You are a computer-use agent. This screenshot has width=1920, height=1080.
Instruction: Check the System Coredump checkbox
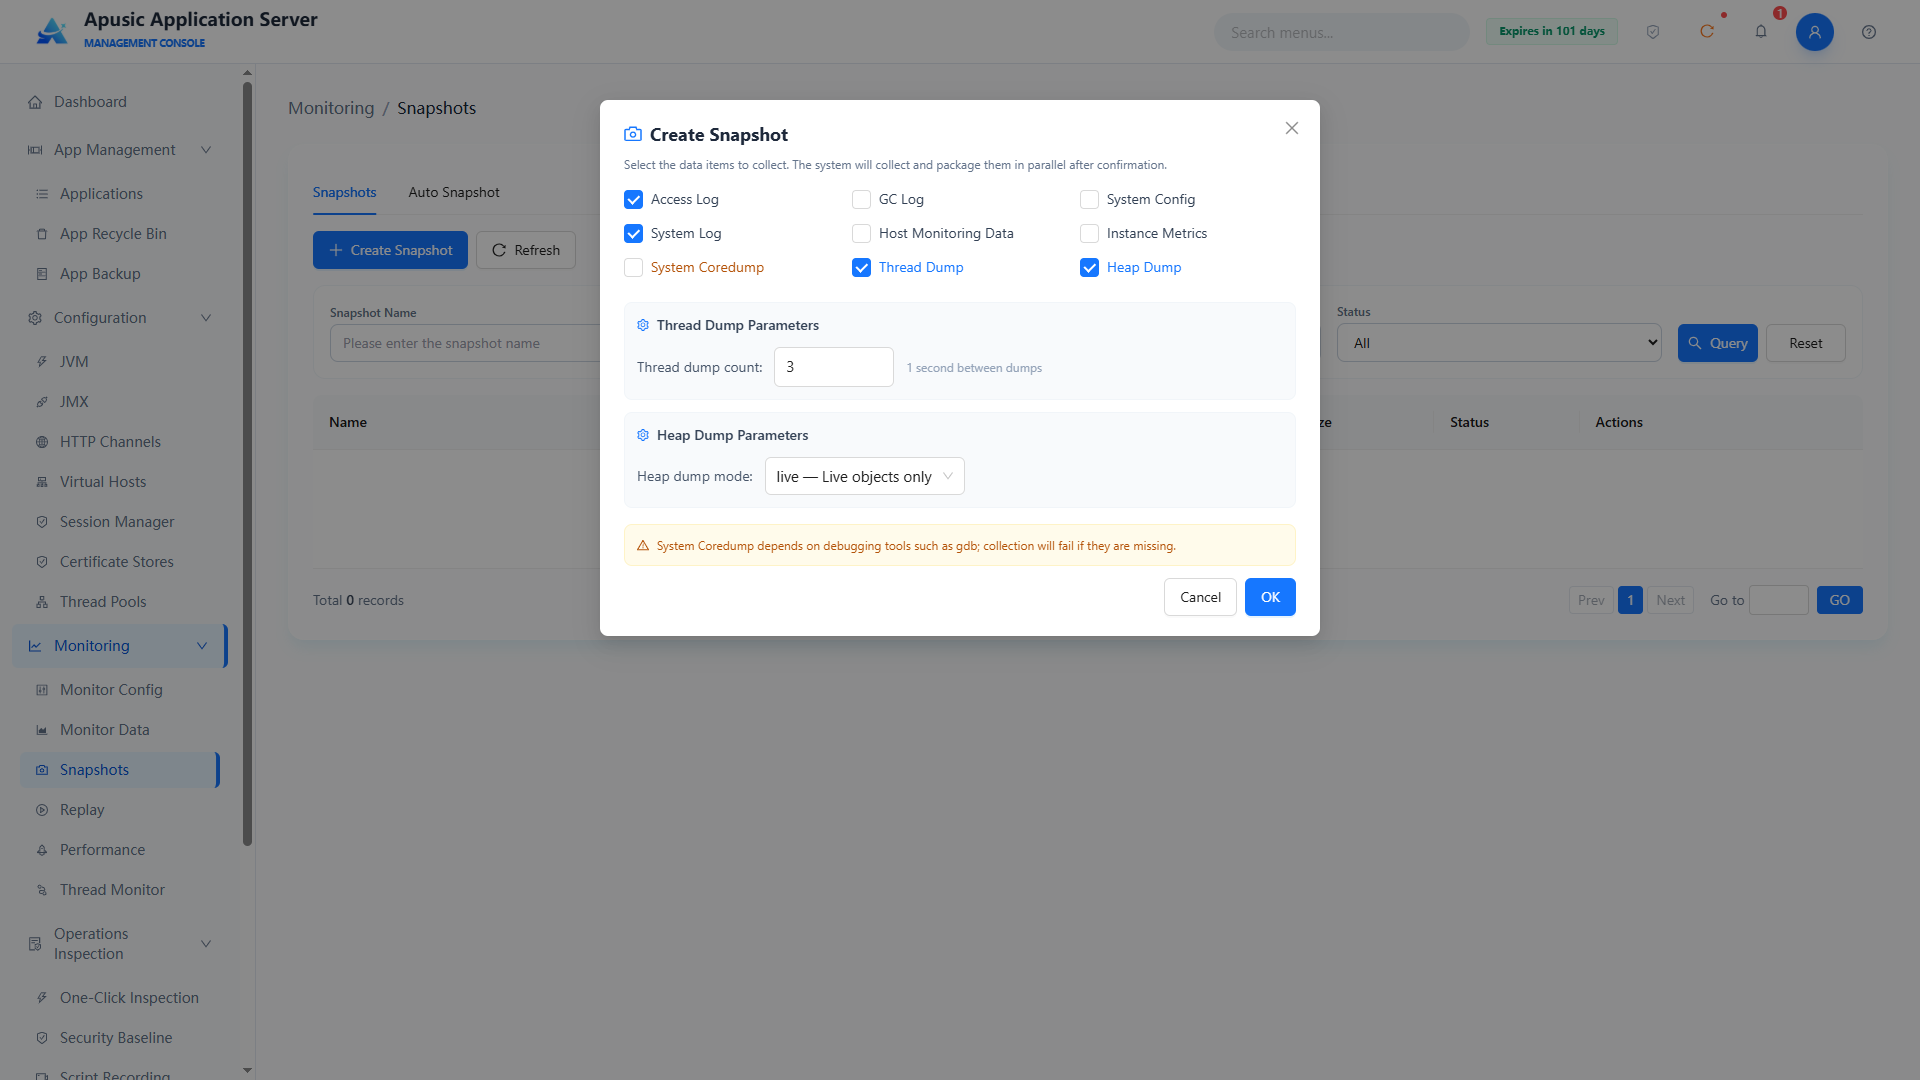click(x=633, y=268)
